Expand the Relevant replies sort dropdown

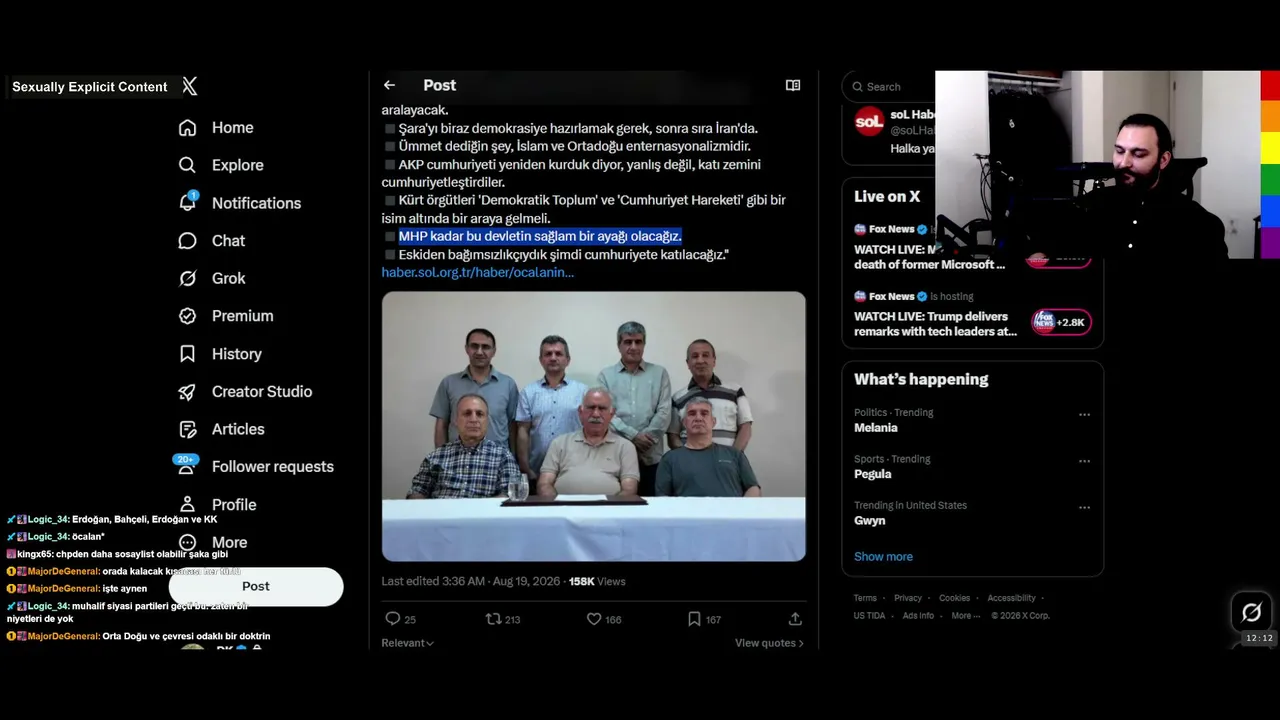[408, 643]
